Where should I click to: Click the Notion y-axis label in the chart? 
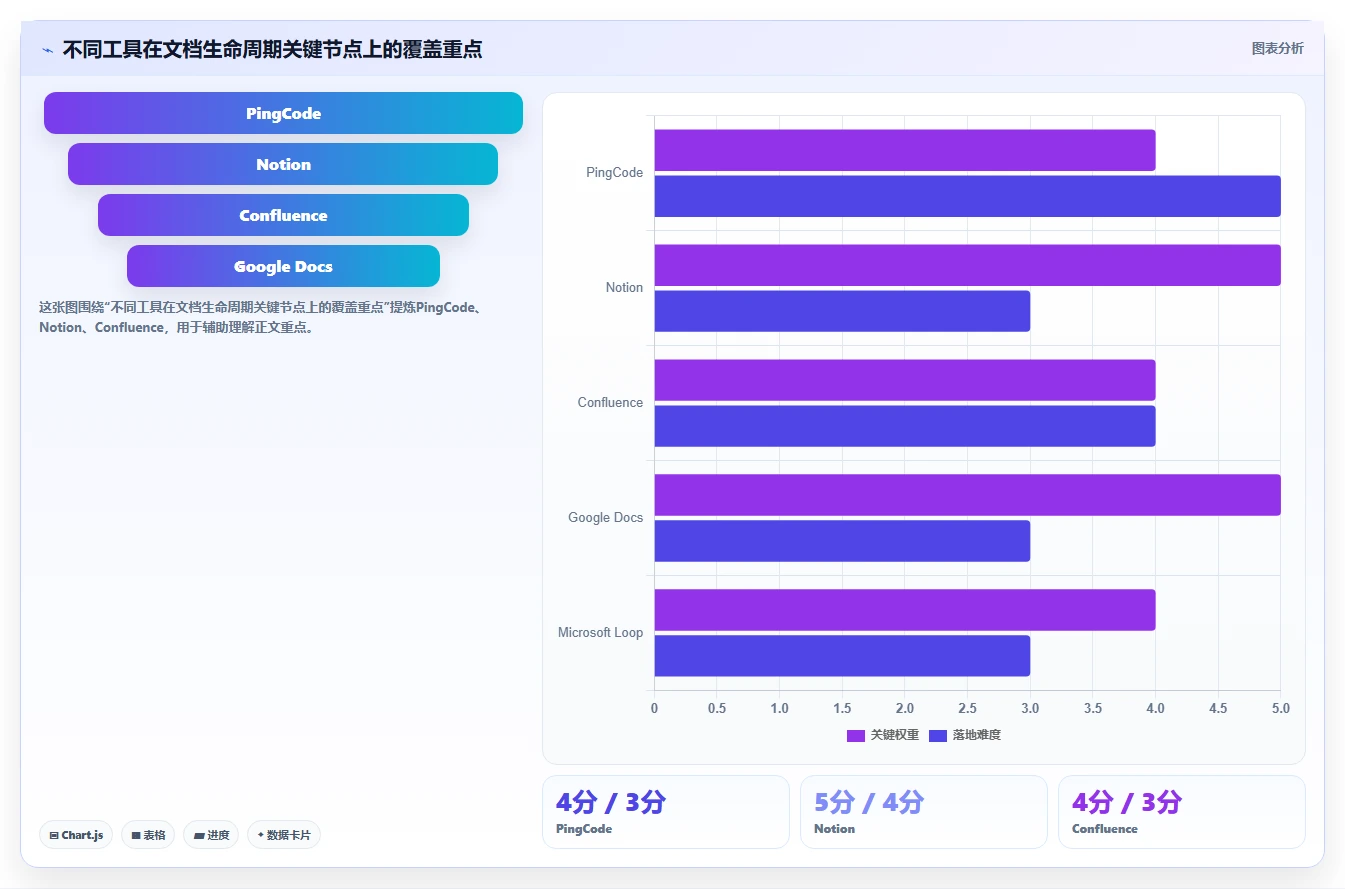pos(624,288)
